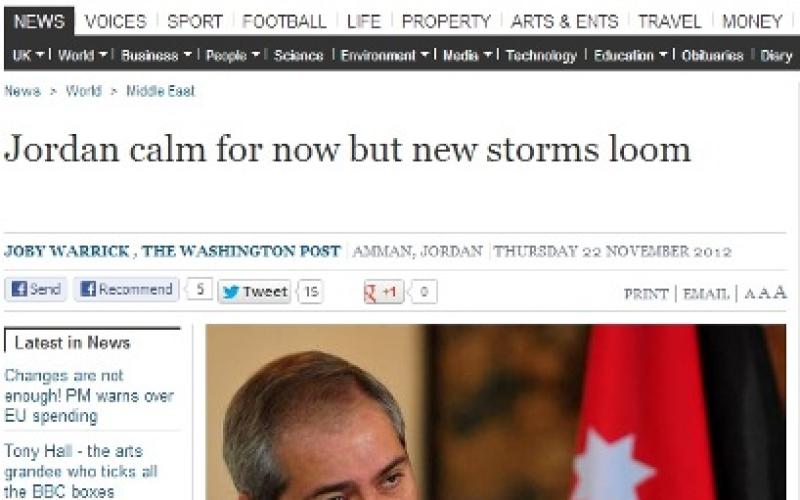
Task: Expand the World submenu arrow
Action: [103, 54]
